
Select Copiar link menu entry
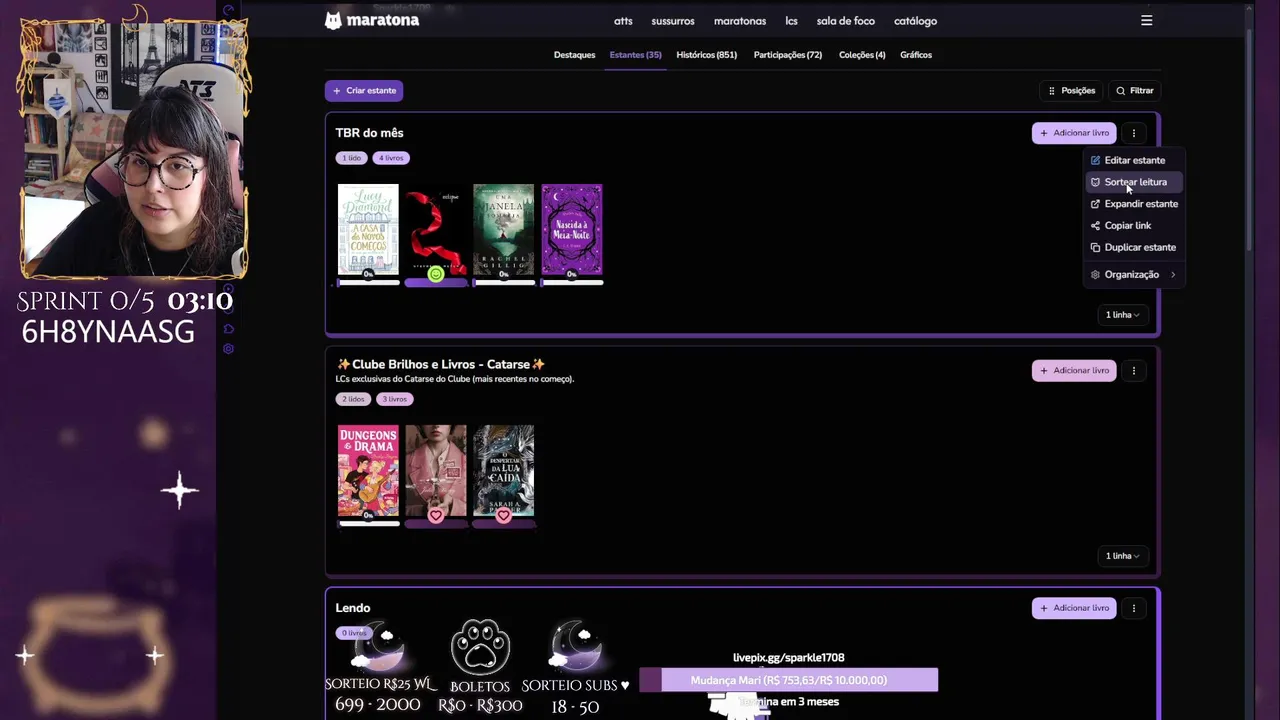[x=1134, y=226]
